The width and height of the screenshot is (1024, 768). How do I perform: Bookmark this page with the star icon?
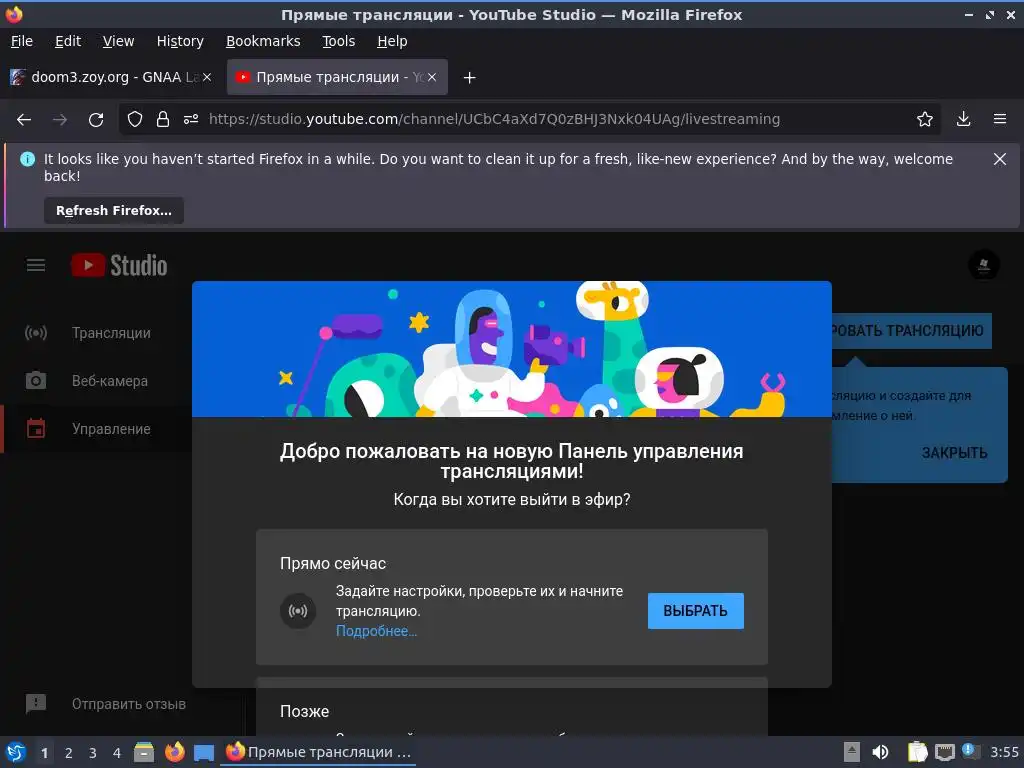[x=925, y=120]
